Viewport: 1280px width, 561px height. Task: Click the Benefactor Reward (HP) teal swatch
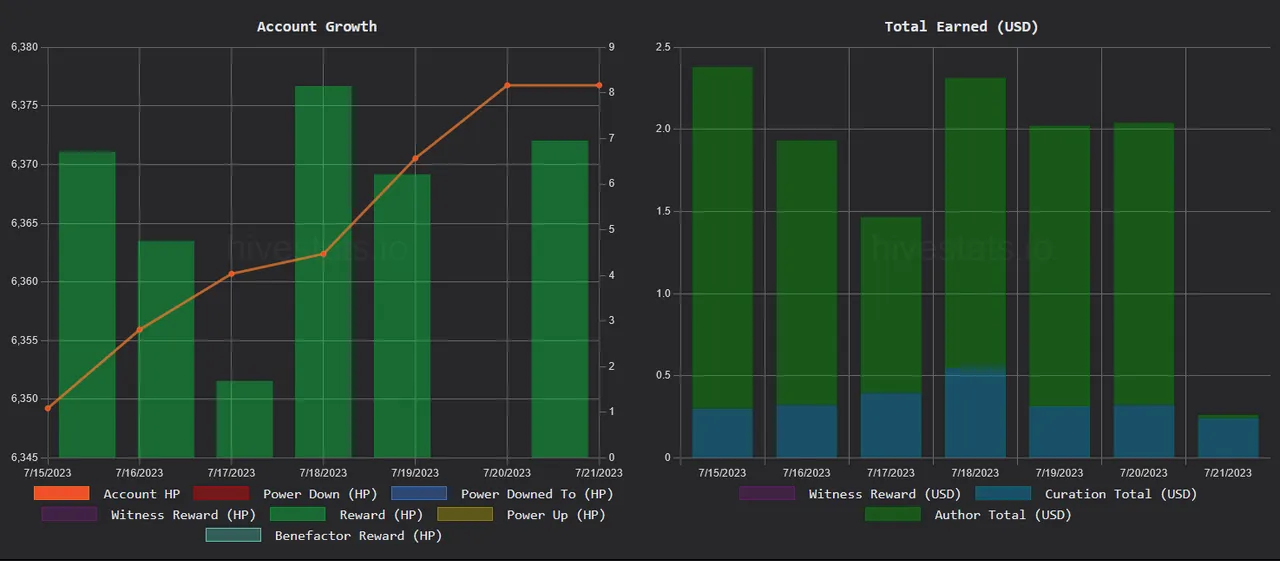point(233,535)
